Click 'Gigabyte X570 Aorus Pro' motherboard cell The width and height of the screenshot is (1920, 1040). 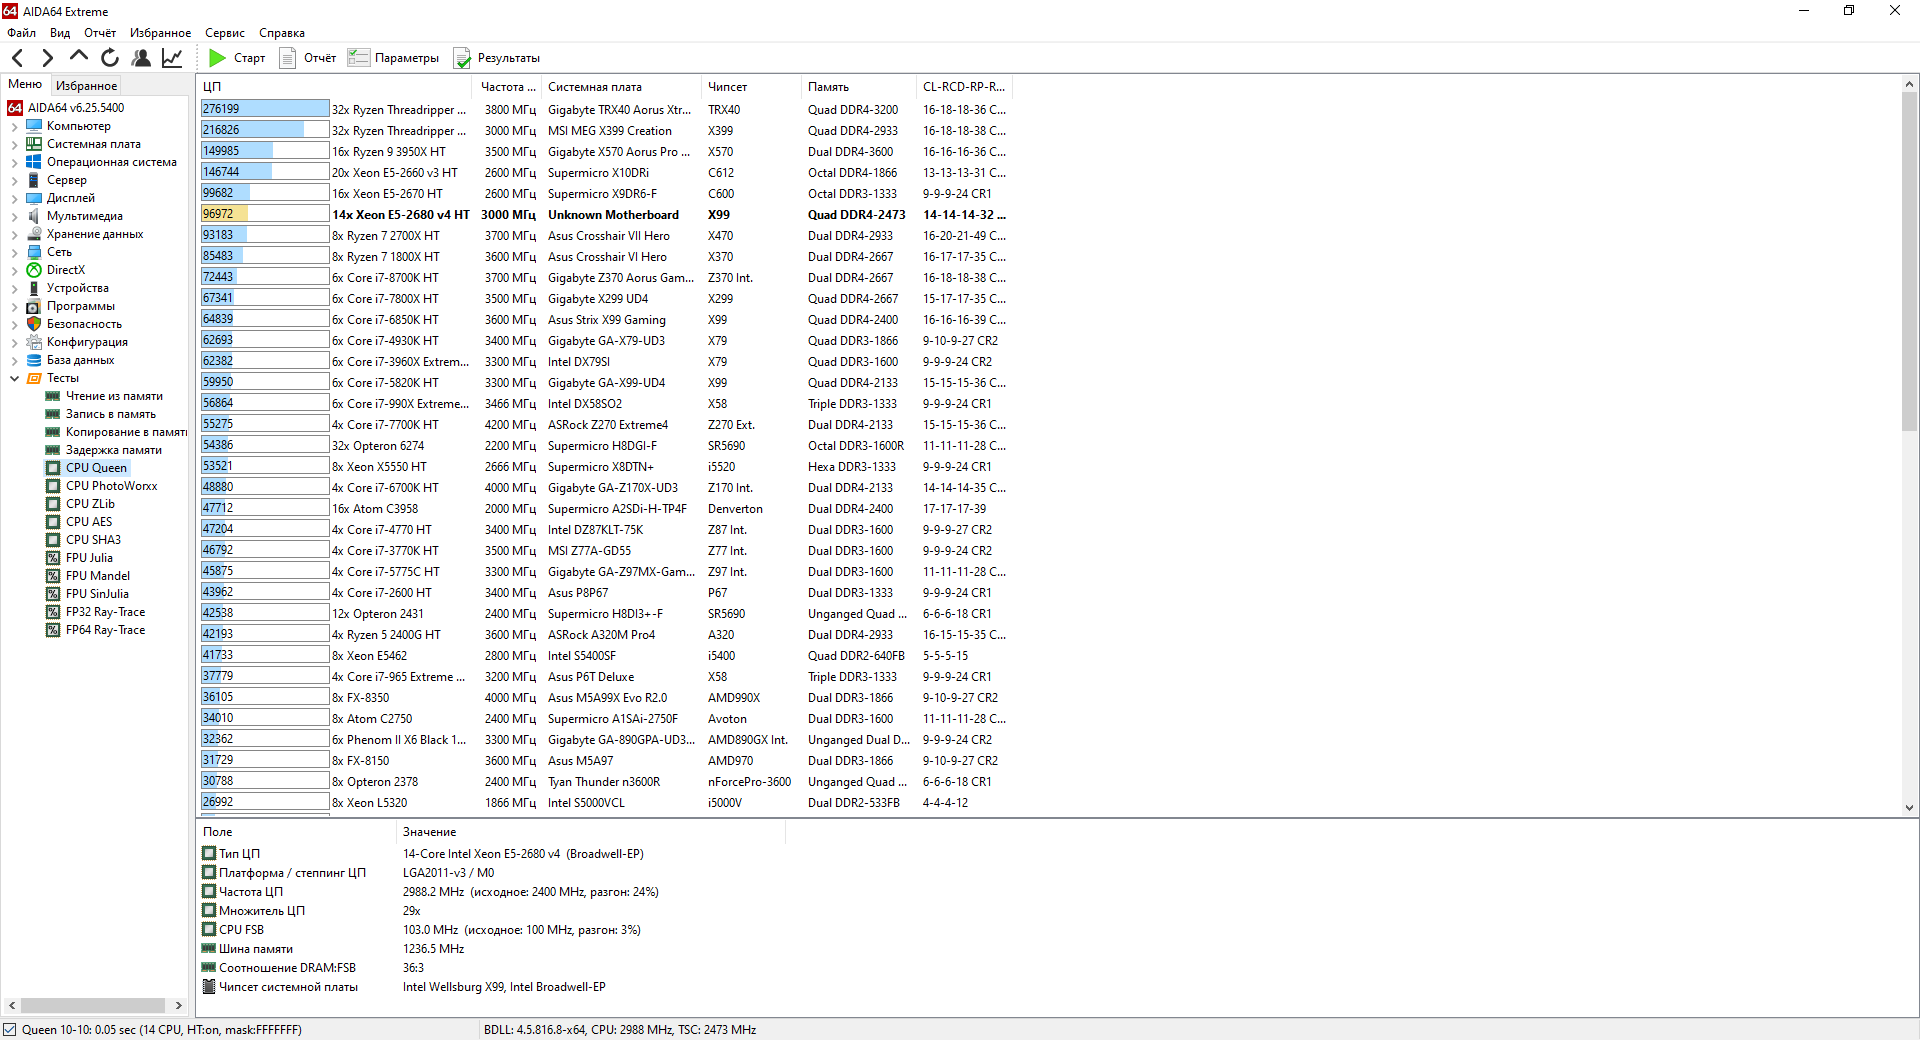(619, 152)
